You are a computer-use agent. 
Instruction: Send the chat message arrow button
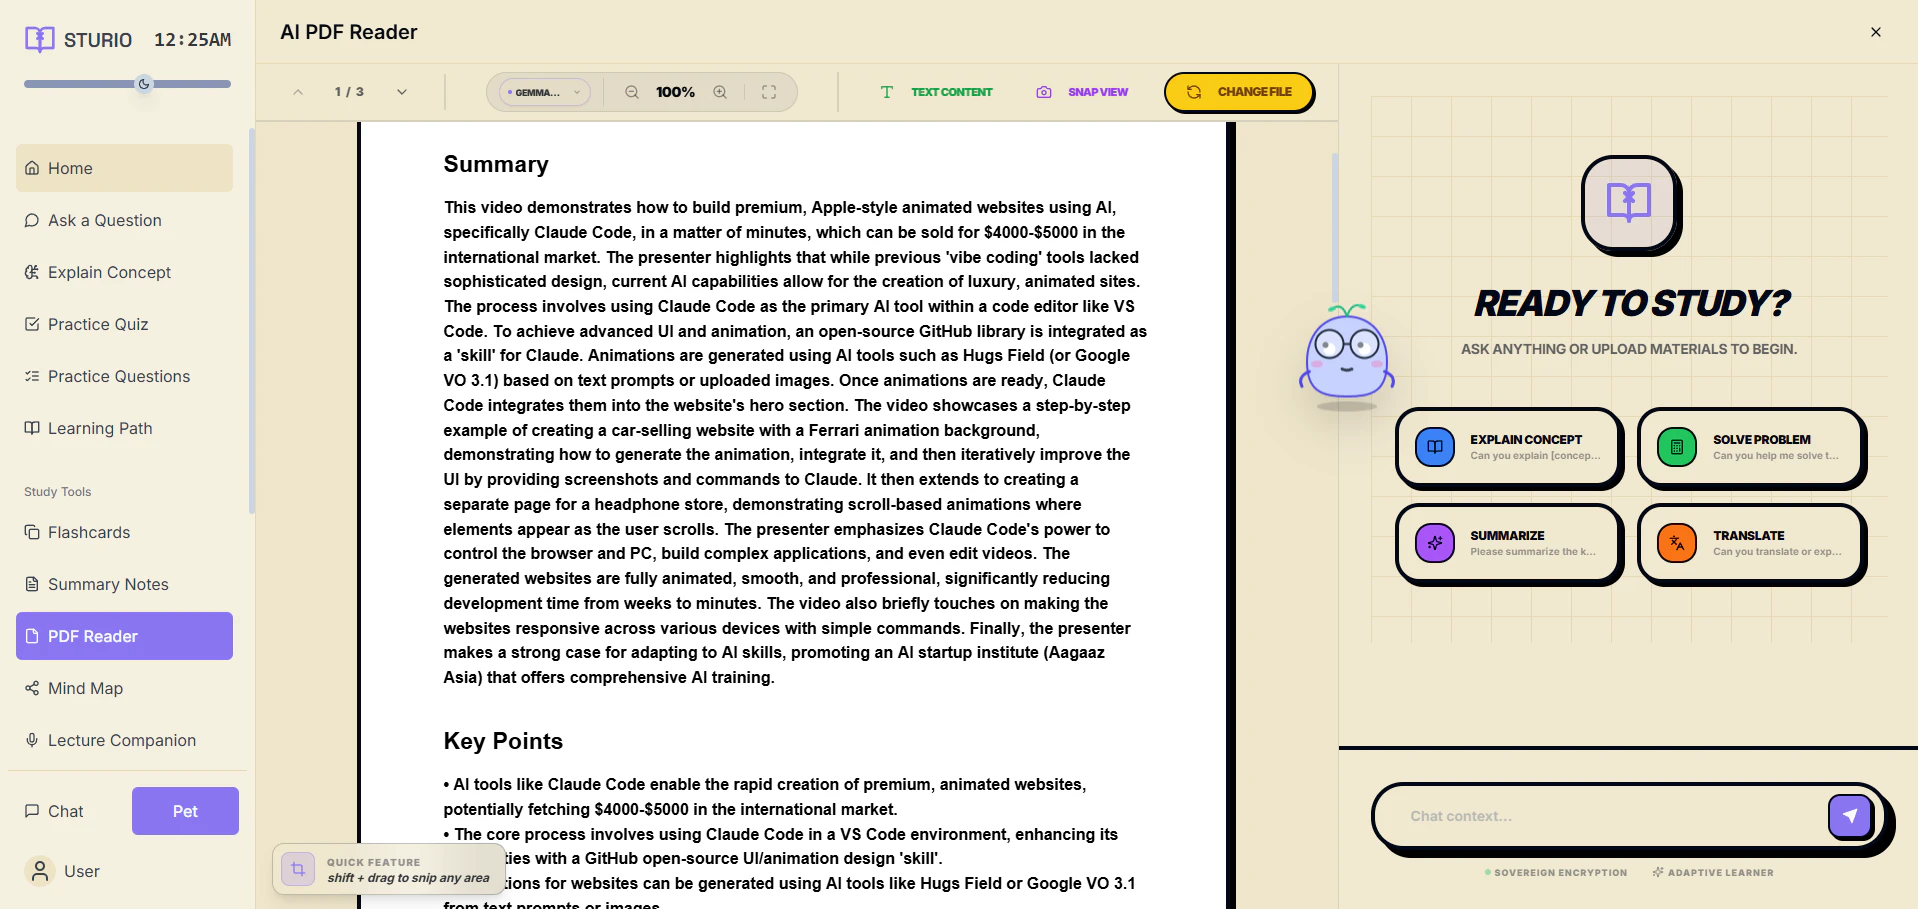coord(1850,816)
